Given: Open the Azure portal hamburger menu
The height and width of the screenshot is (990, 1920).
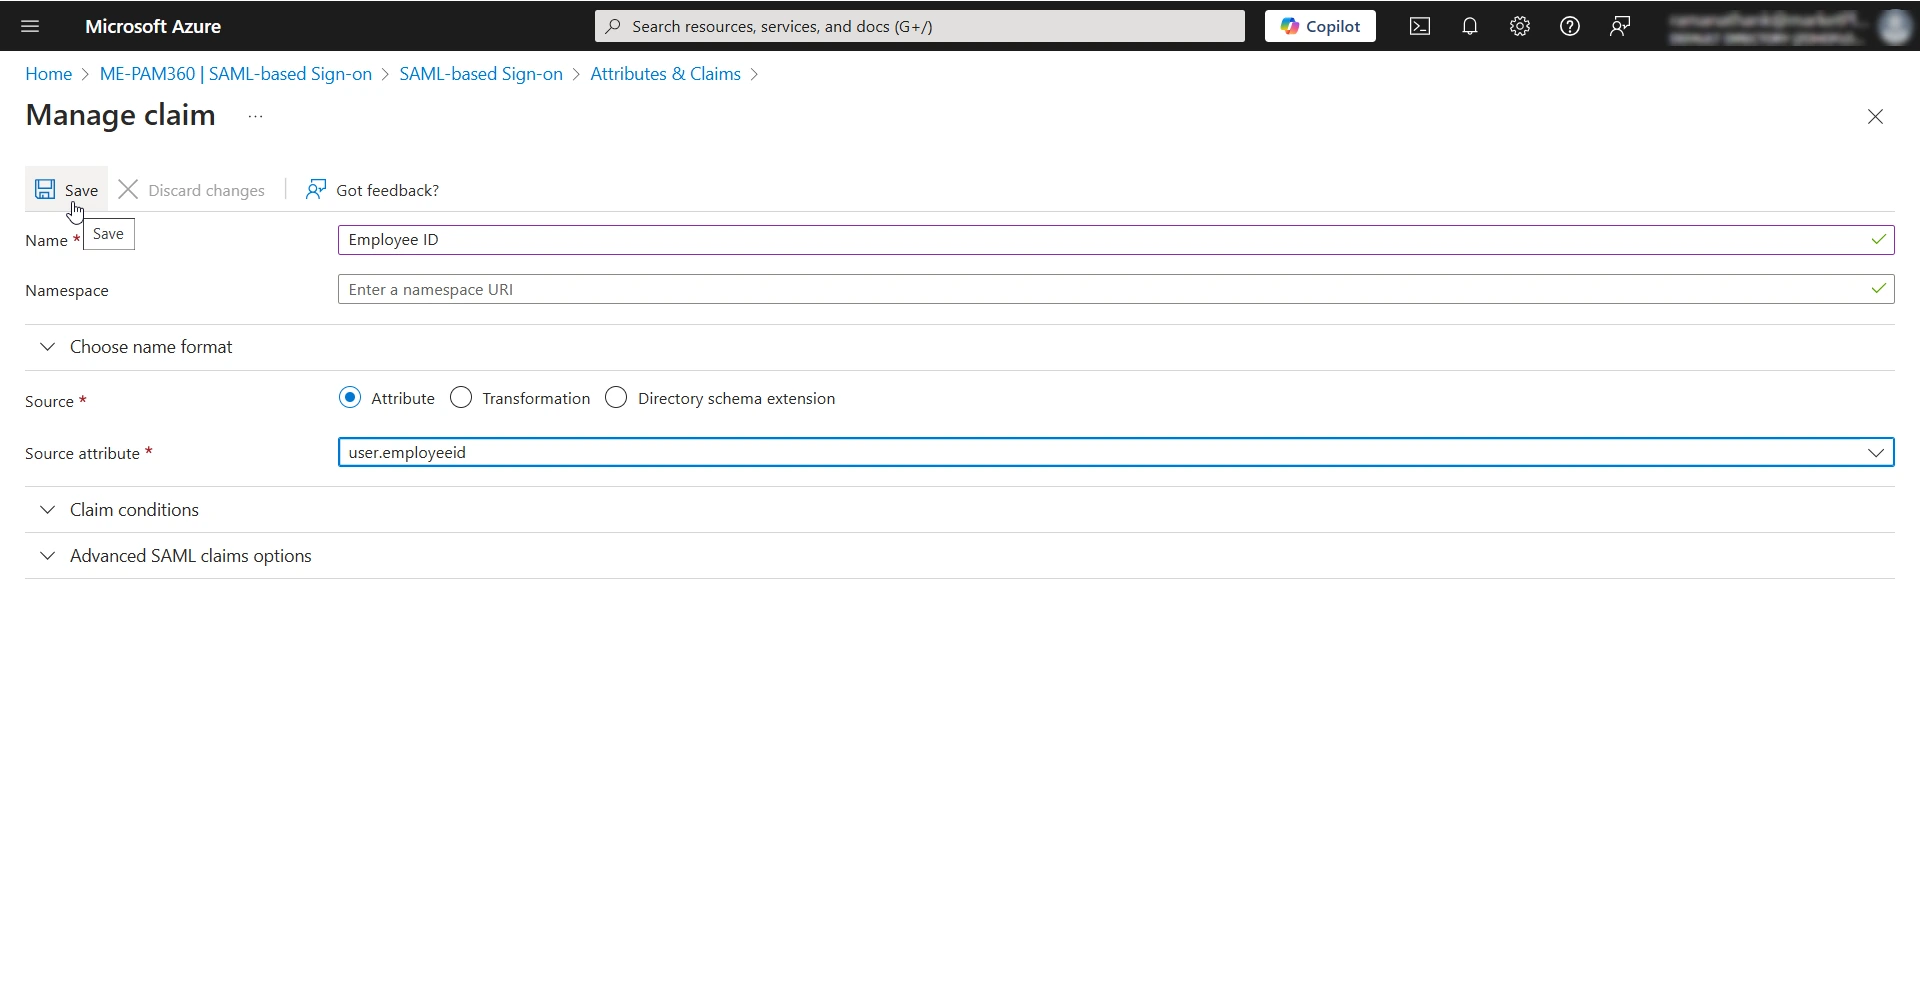Looking at the screenshot, I should click(30, 26).
